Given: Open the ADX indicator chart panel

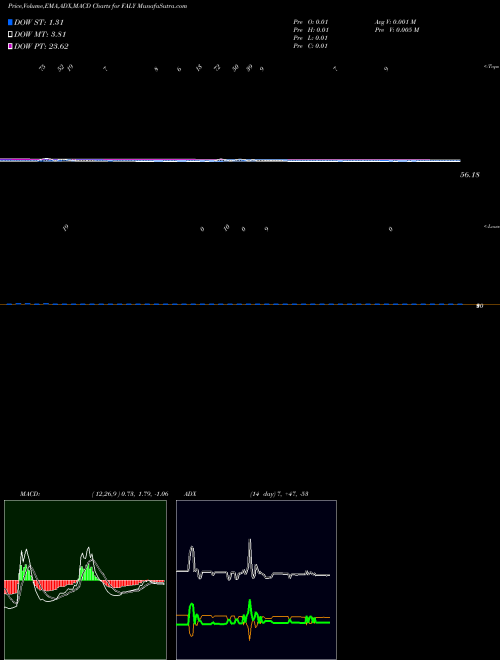Looking at the screenshot, I should [256, 580].
